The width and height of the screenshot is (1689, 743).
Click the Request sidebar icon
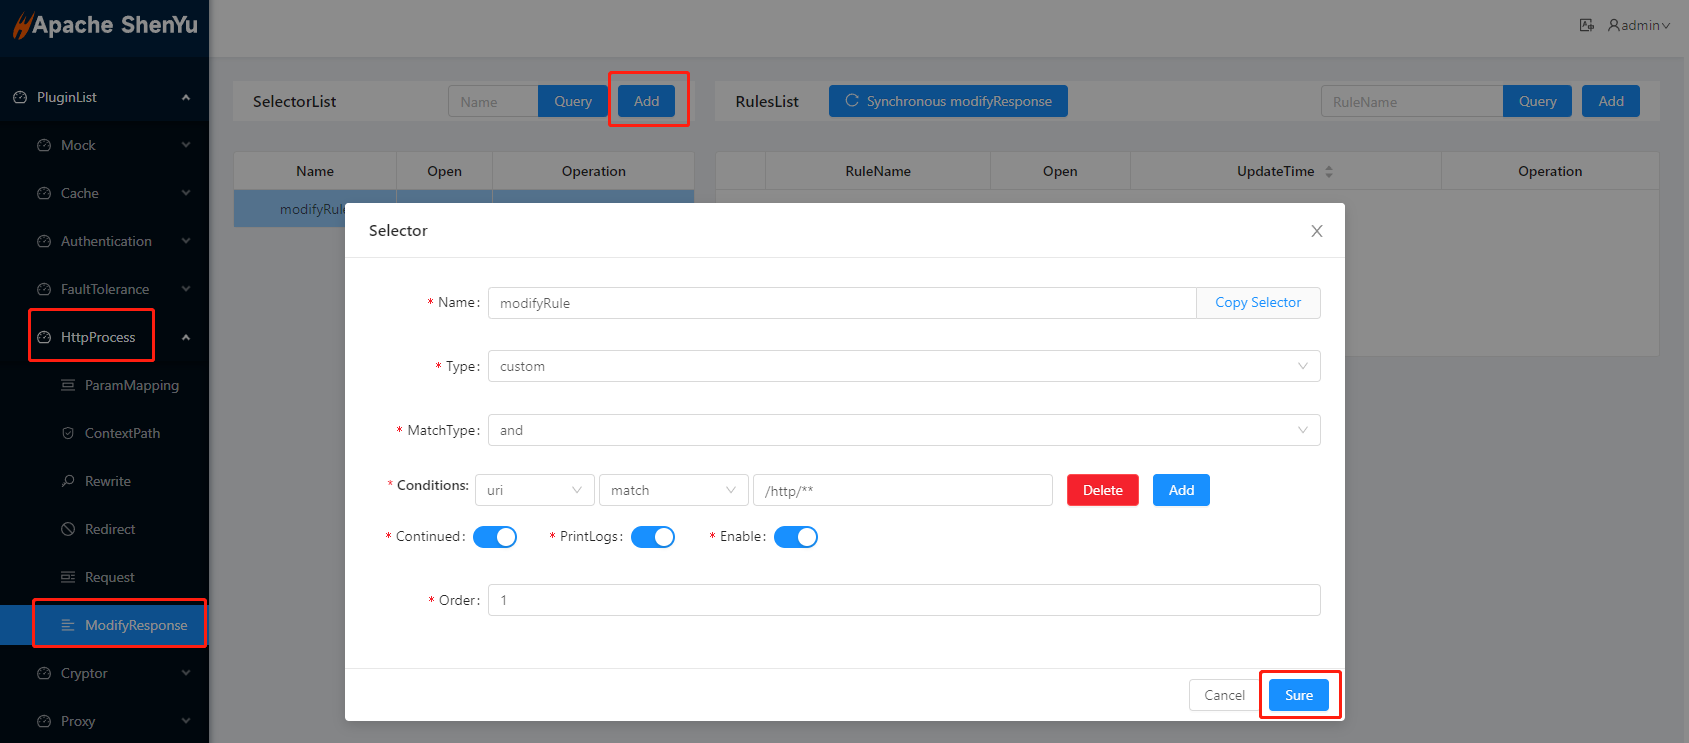[x=68, y=577]
